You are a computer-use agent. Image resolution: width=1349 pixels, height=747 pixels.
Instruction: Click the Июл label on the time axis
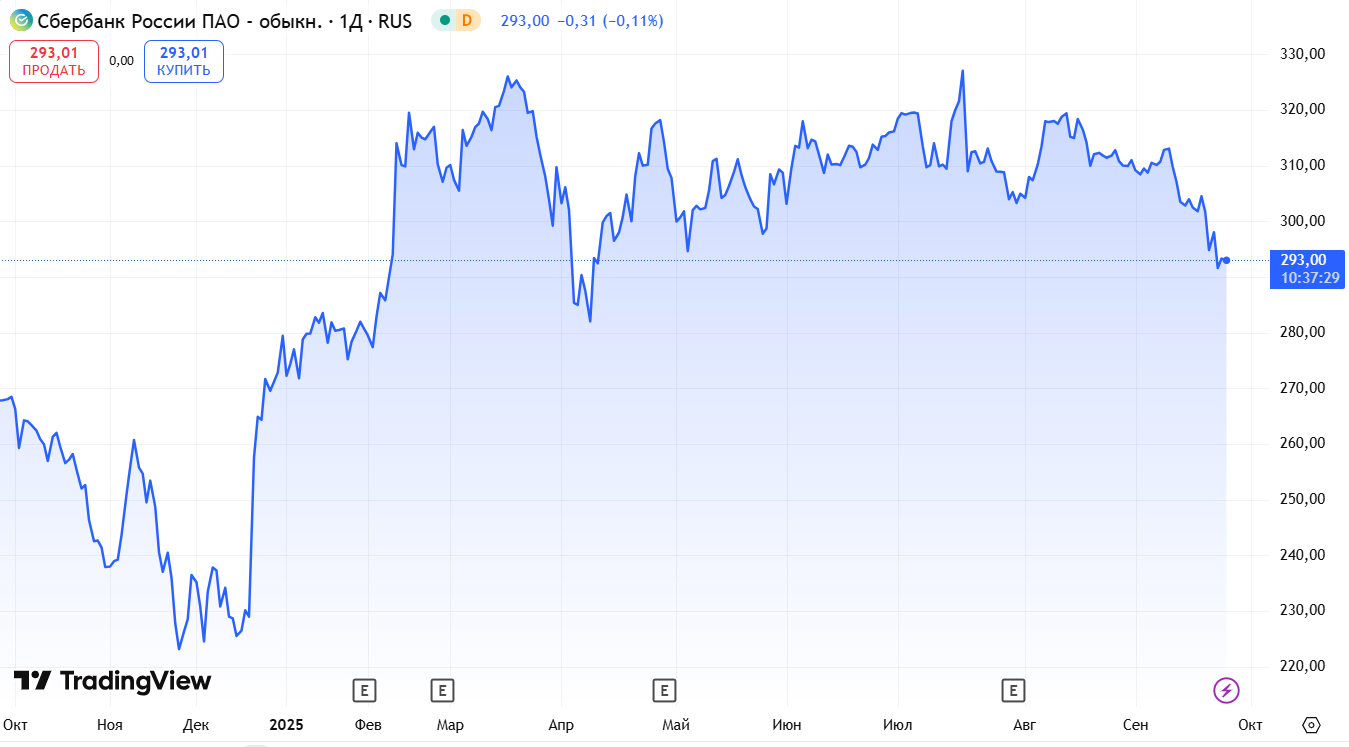898,725
